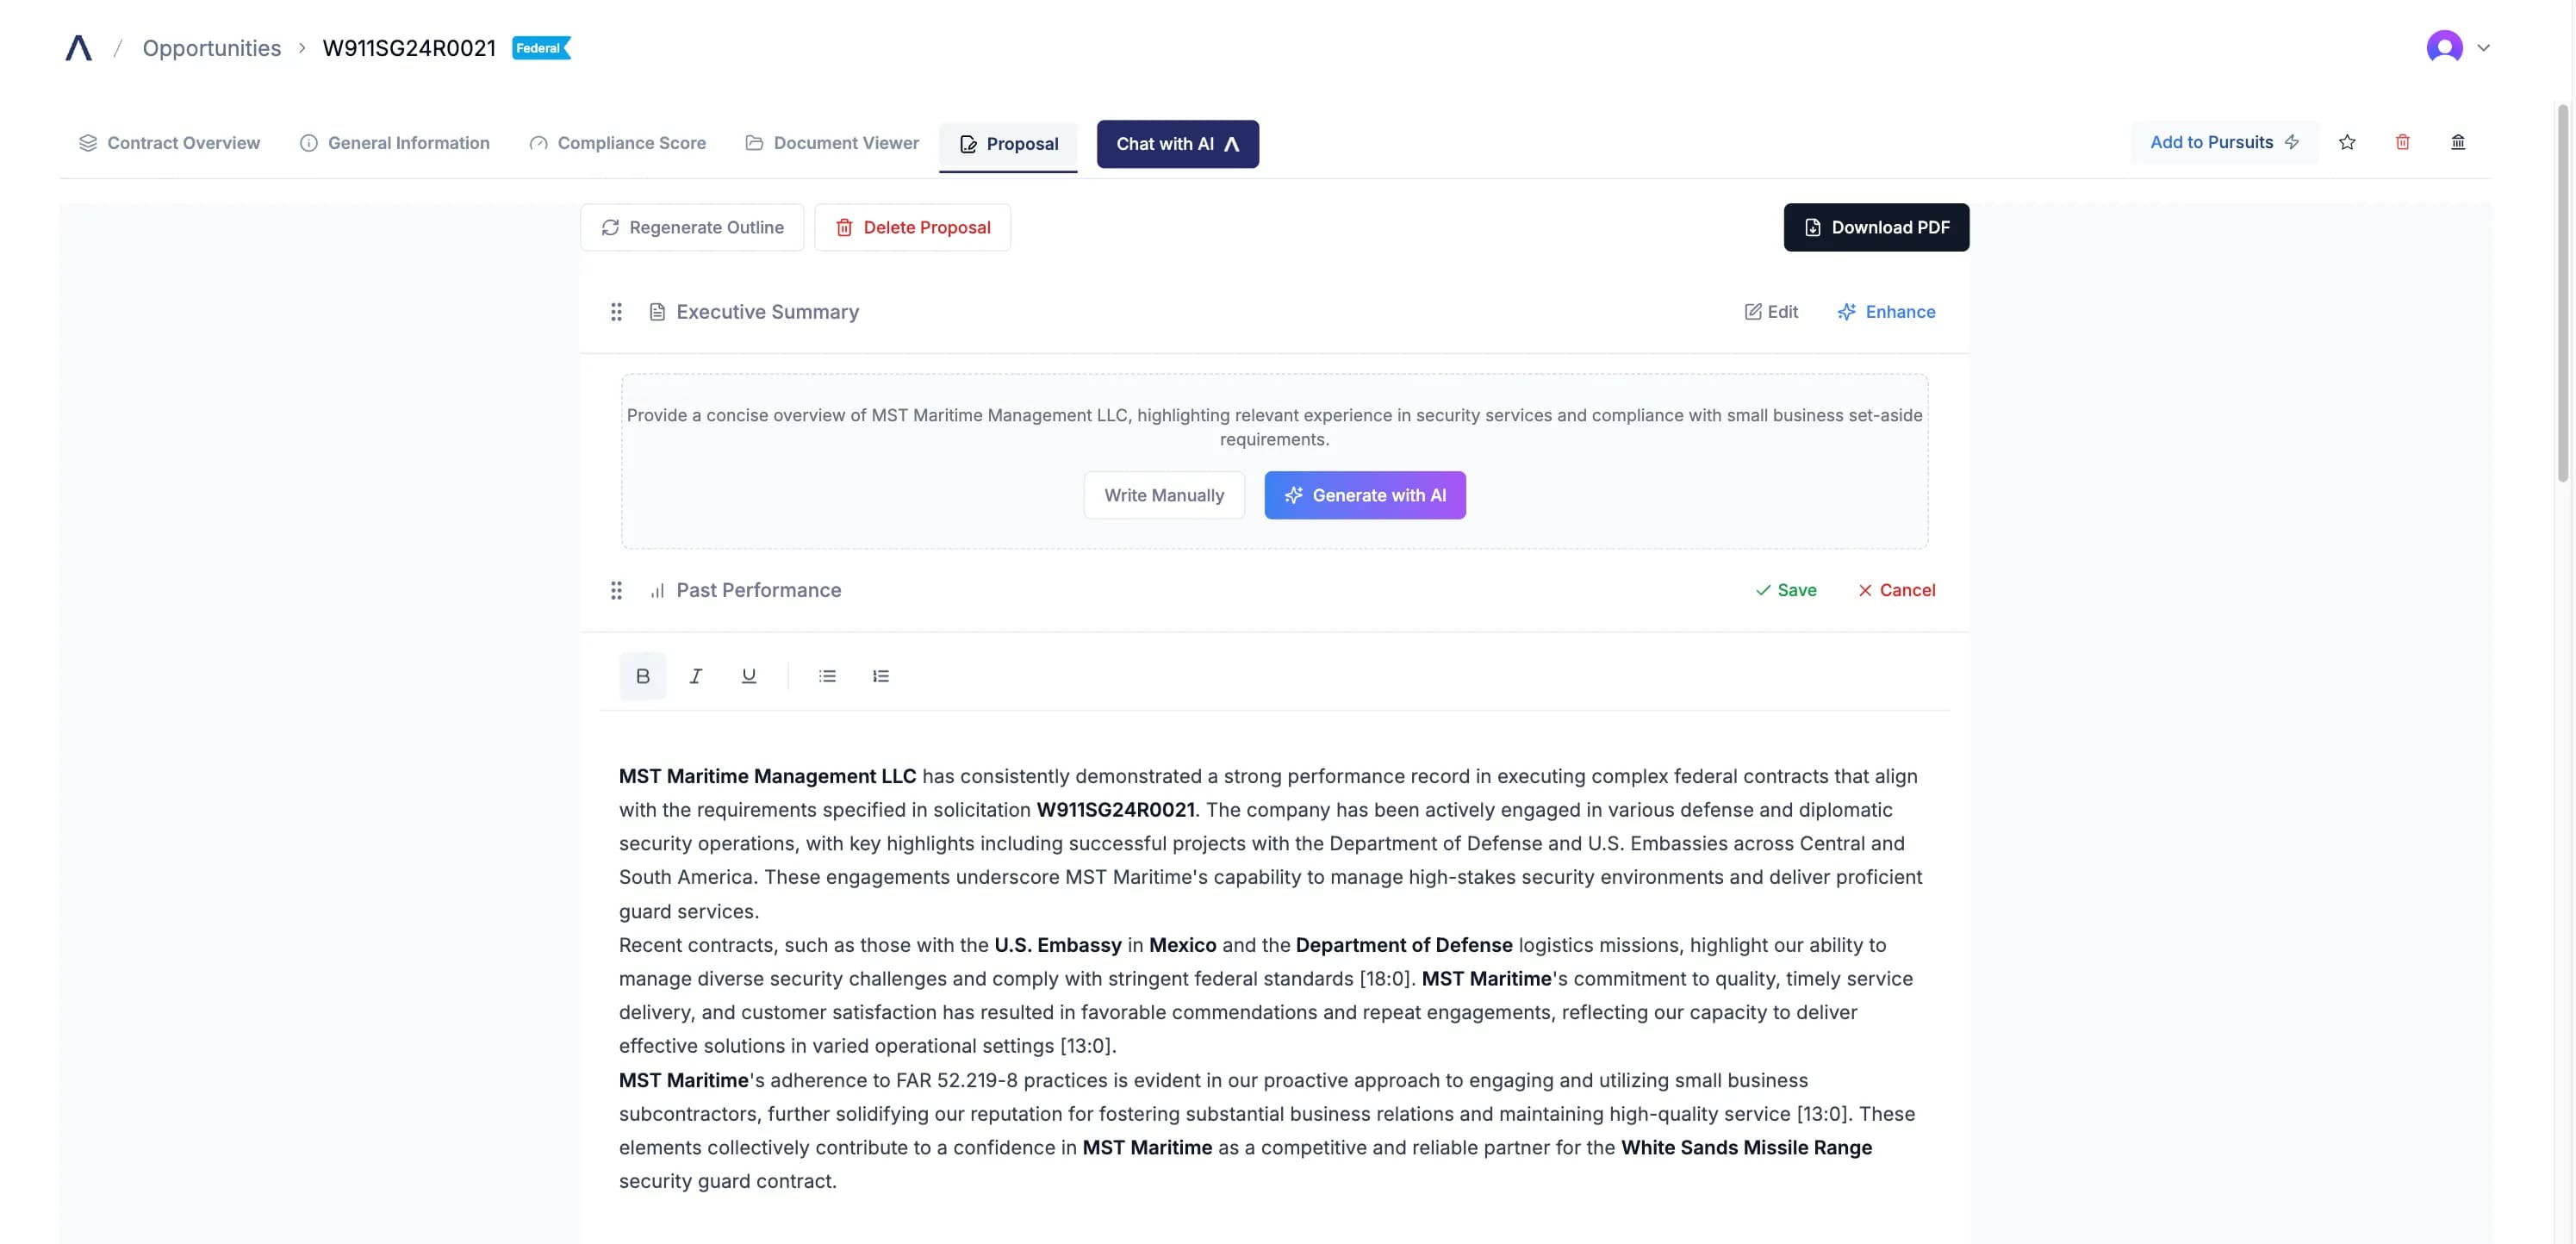
Task: Star this opportunity as favorite
Action: (2347, 142)
